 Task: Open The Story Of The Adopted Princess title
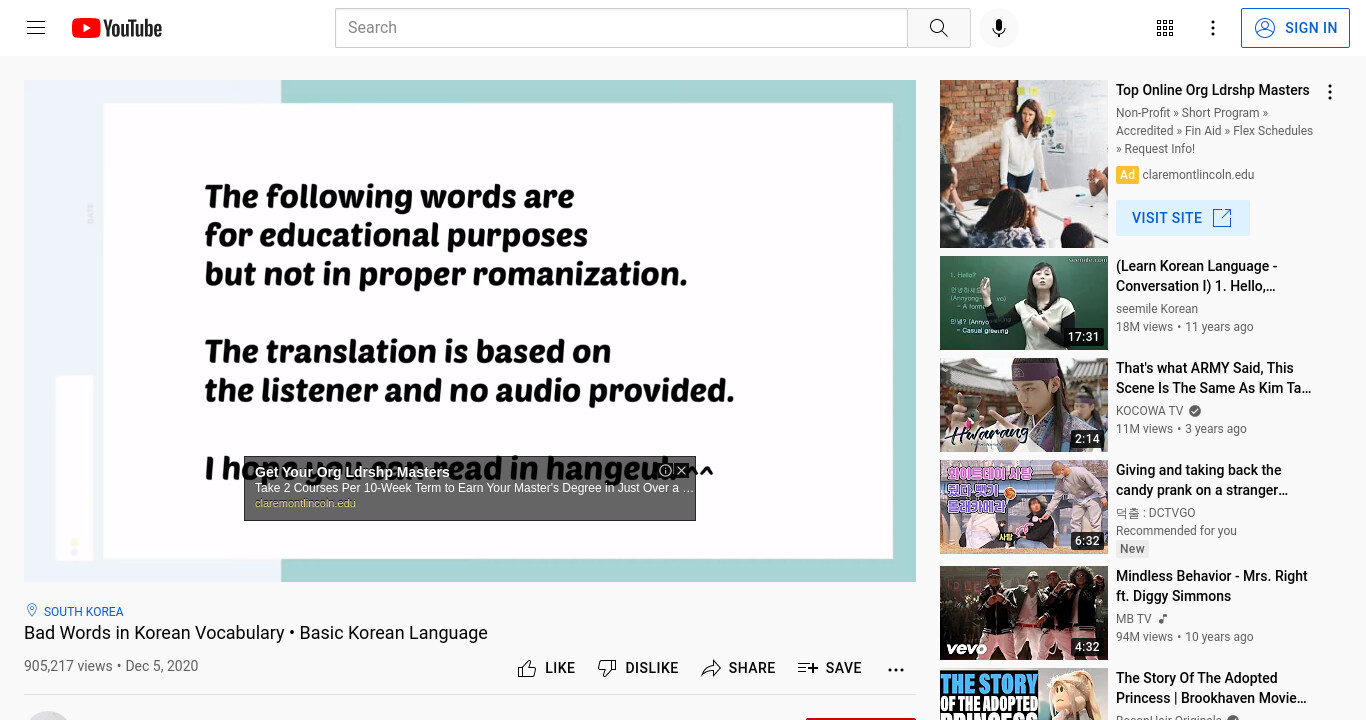click(1211, 688)
